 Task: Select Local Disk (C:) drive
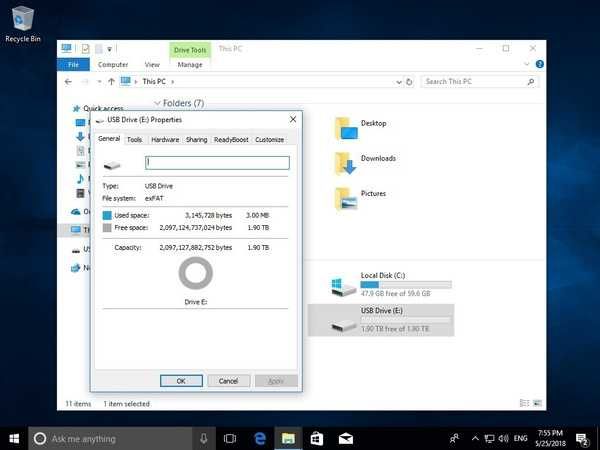pyautogui.click(x=391, y=284)
